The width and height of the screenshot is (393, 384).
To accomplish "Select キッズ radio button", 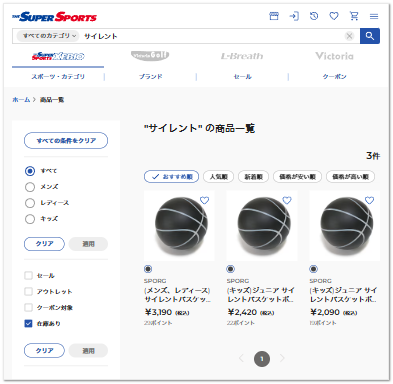I will tap(30, 219).
